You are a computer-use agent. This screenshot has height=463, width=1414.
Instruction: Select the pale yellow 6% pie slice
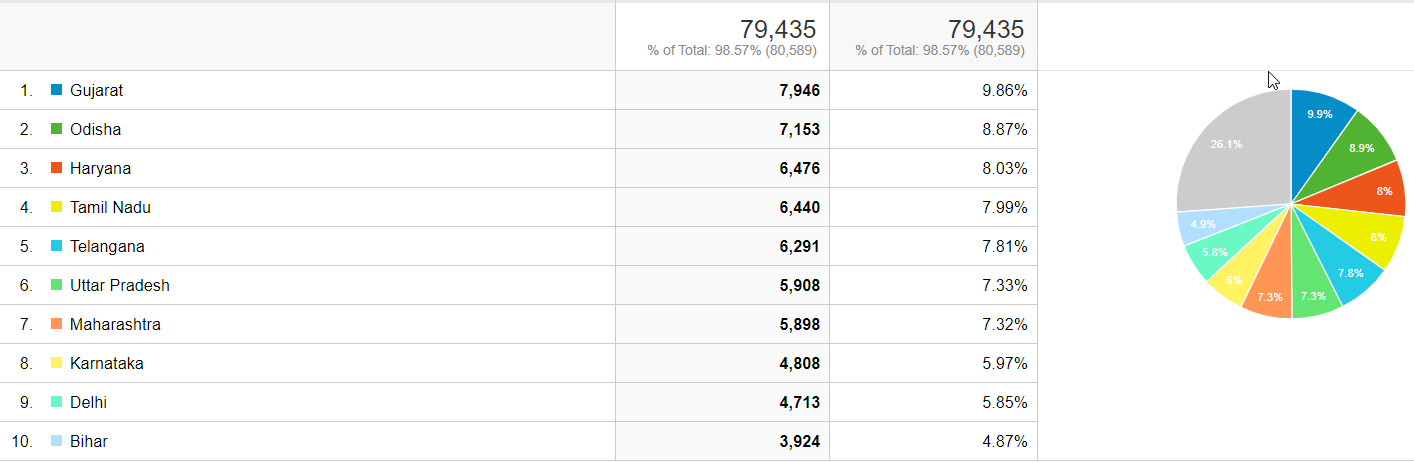pos(1236,283)
